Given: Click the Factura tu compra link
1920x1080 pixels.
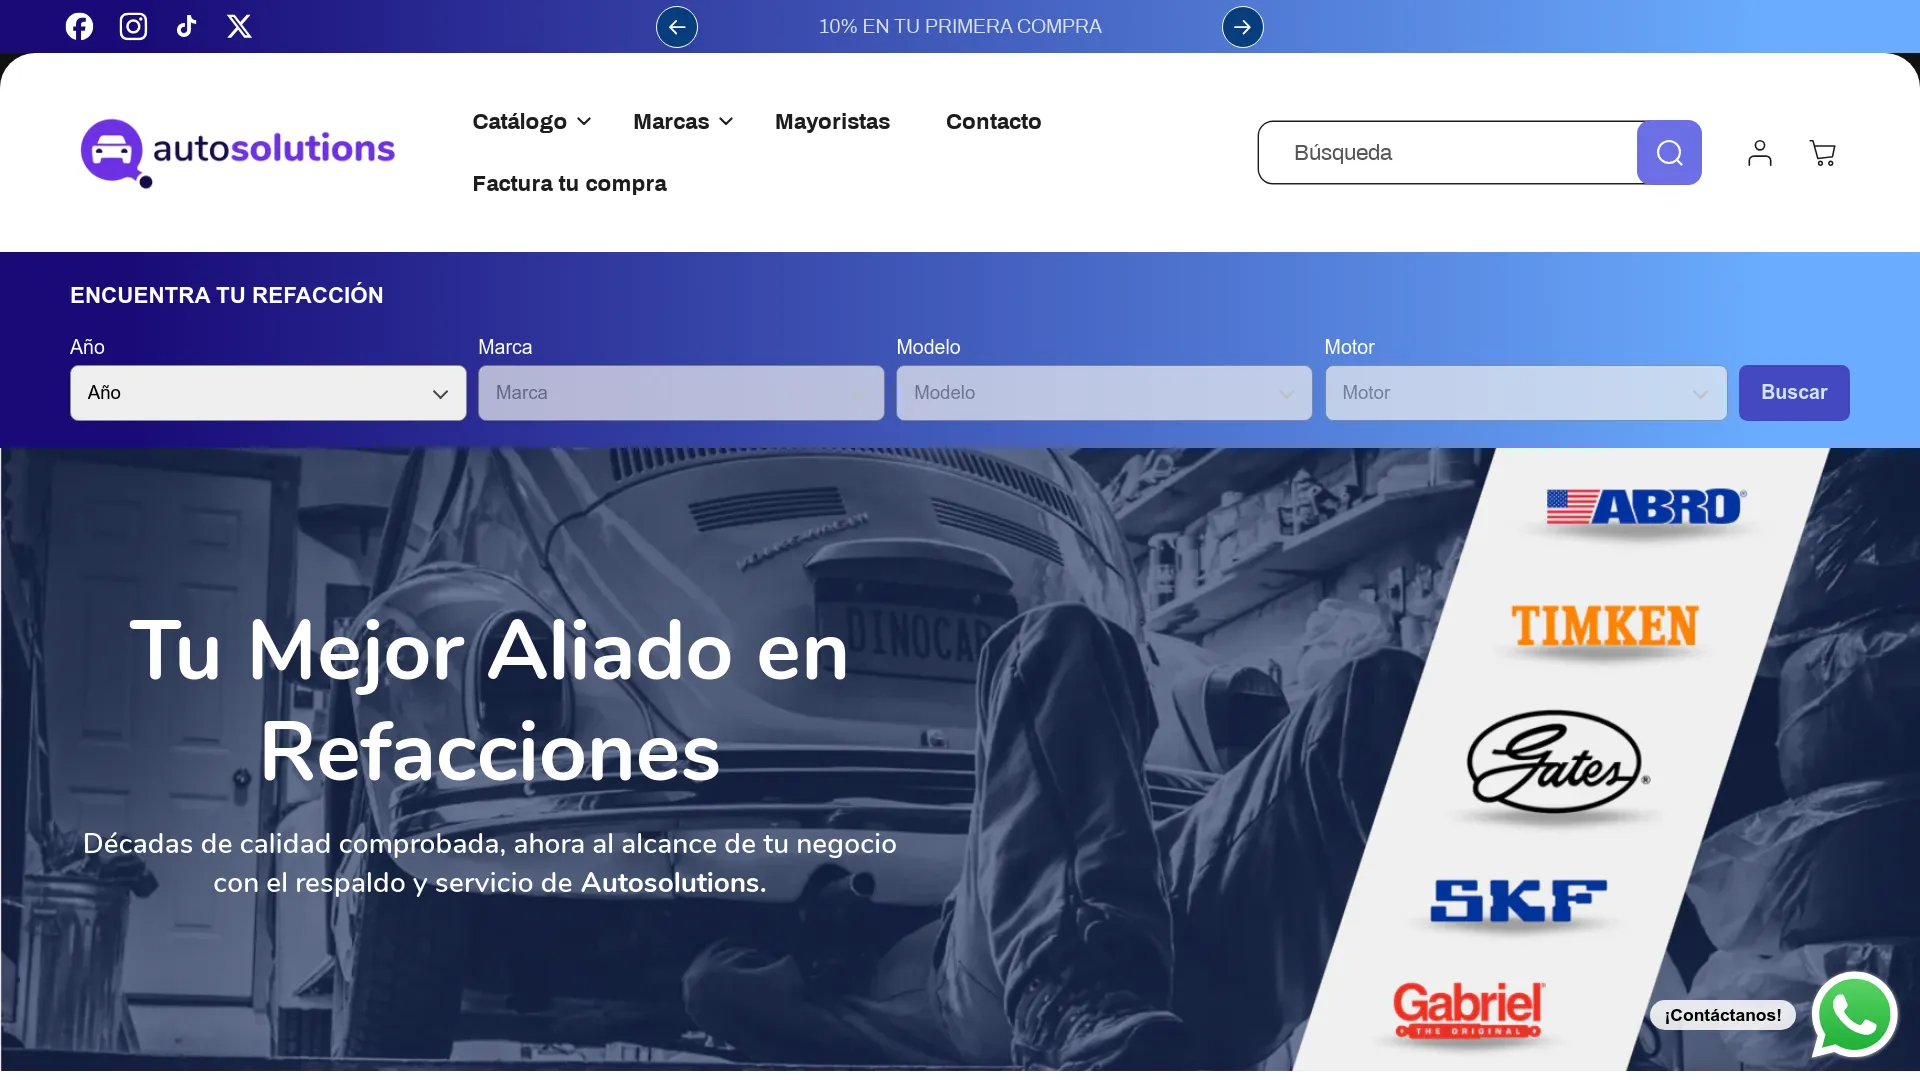Looking at the screenshot, I should pos(570,183).
